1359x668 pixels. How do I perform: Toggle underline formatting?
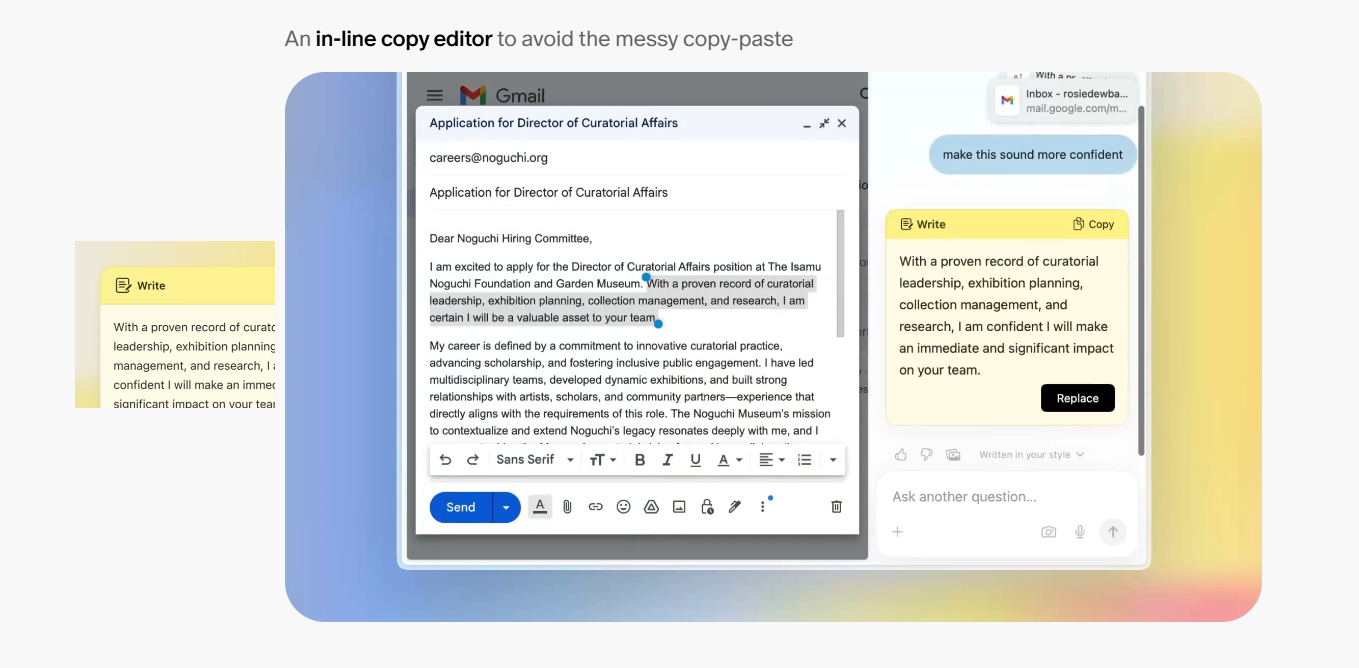[695, 460]
